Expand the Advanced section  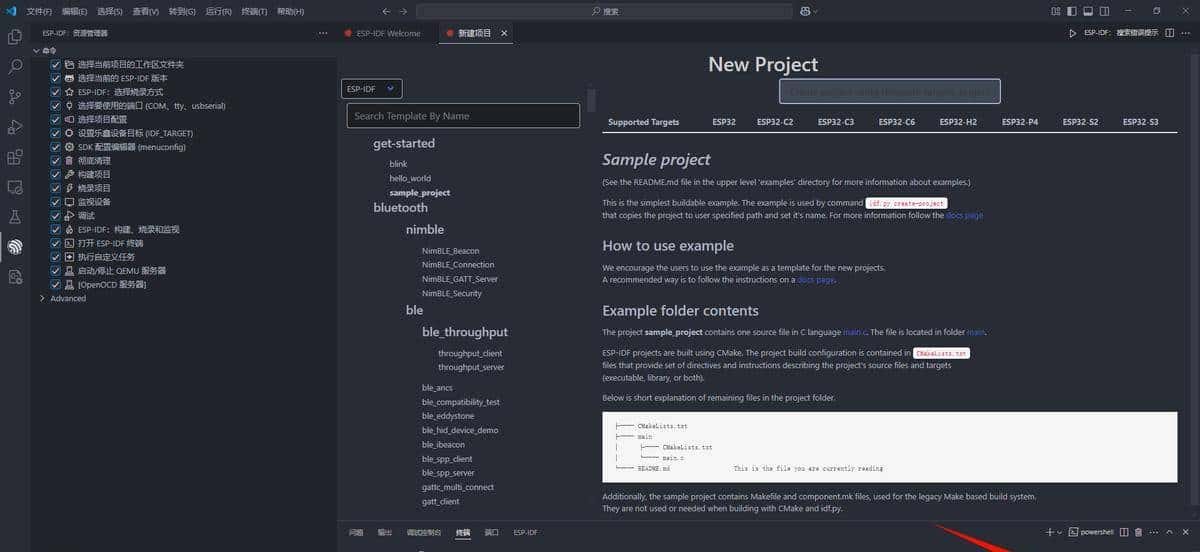coord(42,298)
